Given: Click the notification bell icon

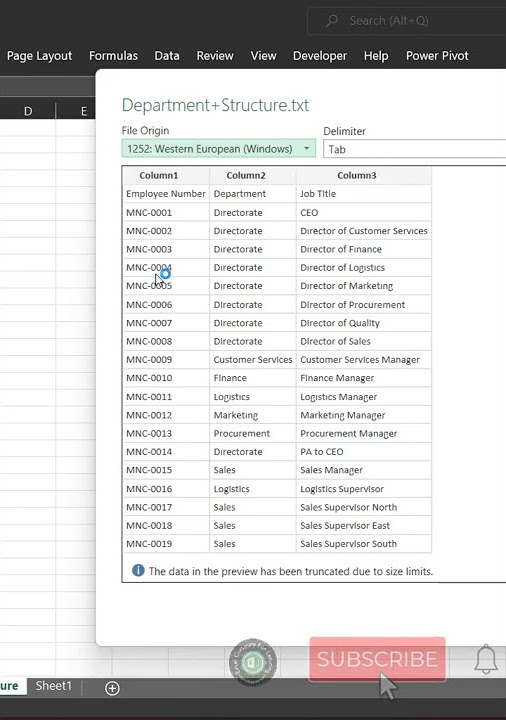Looking at the screenshot, I should (485, 659).
